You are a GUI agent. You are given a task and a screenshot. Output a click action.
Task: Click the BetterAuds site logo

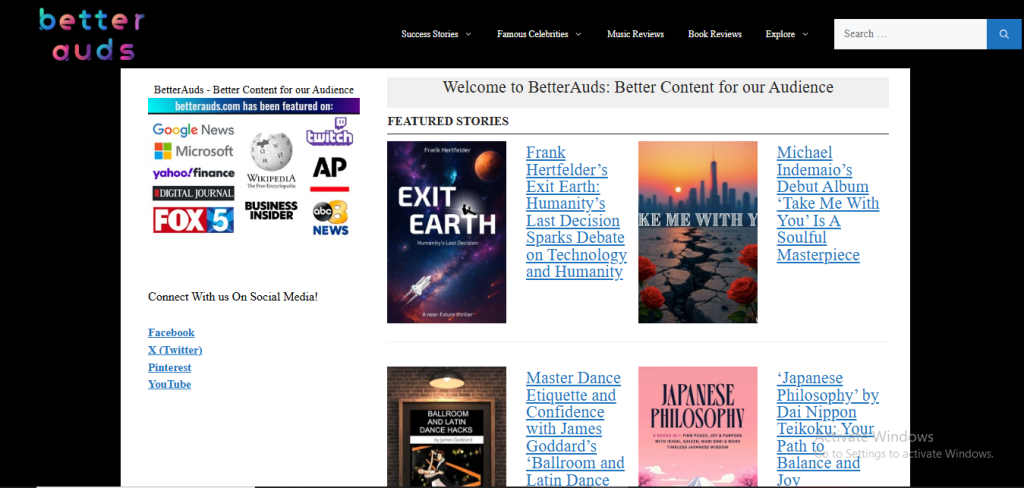92,34
